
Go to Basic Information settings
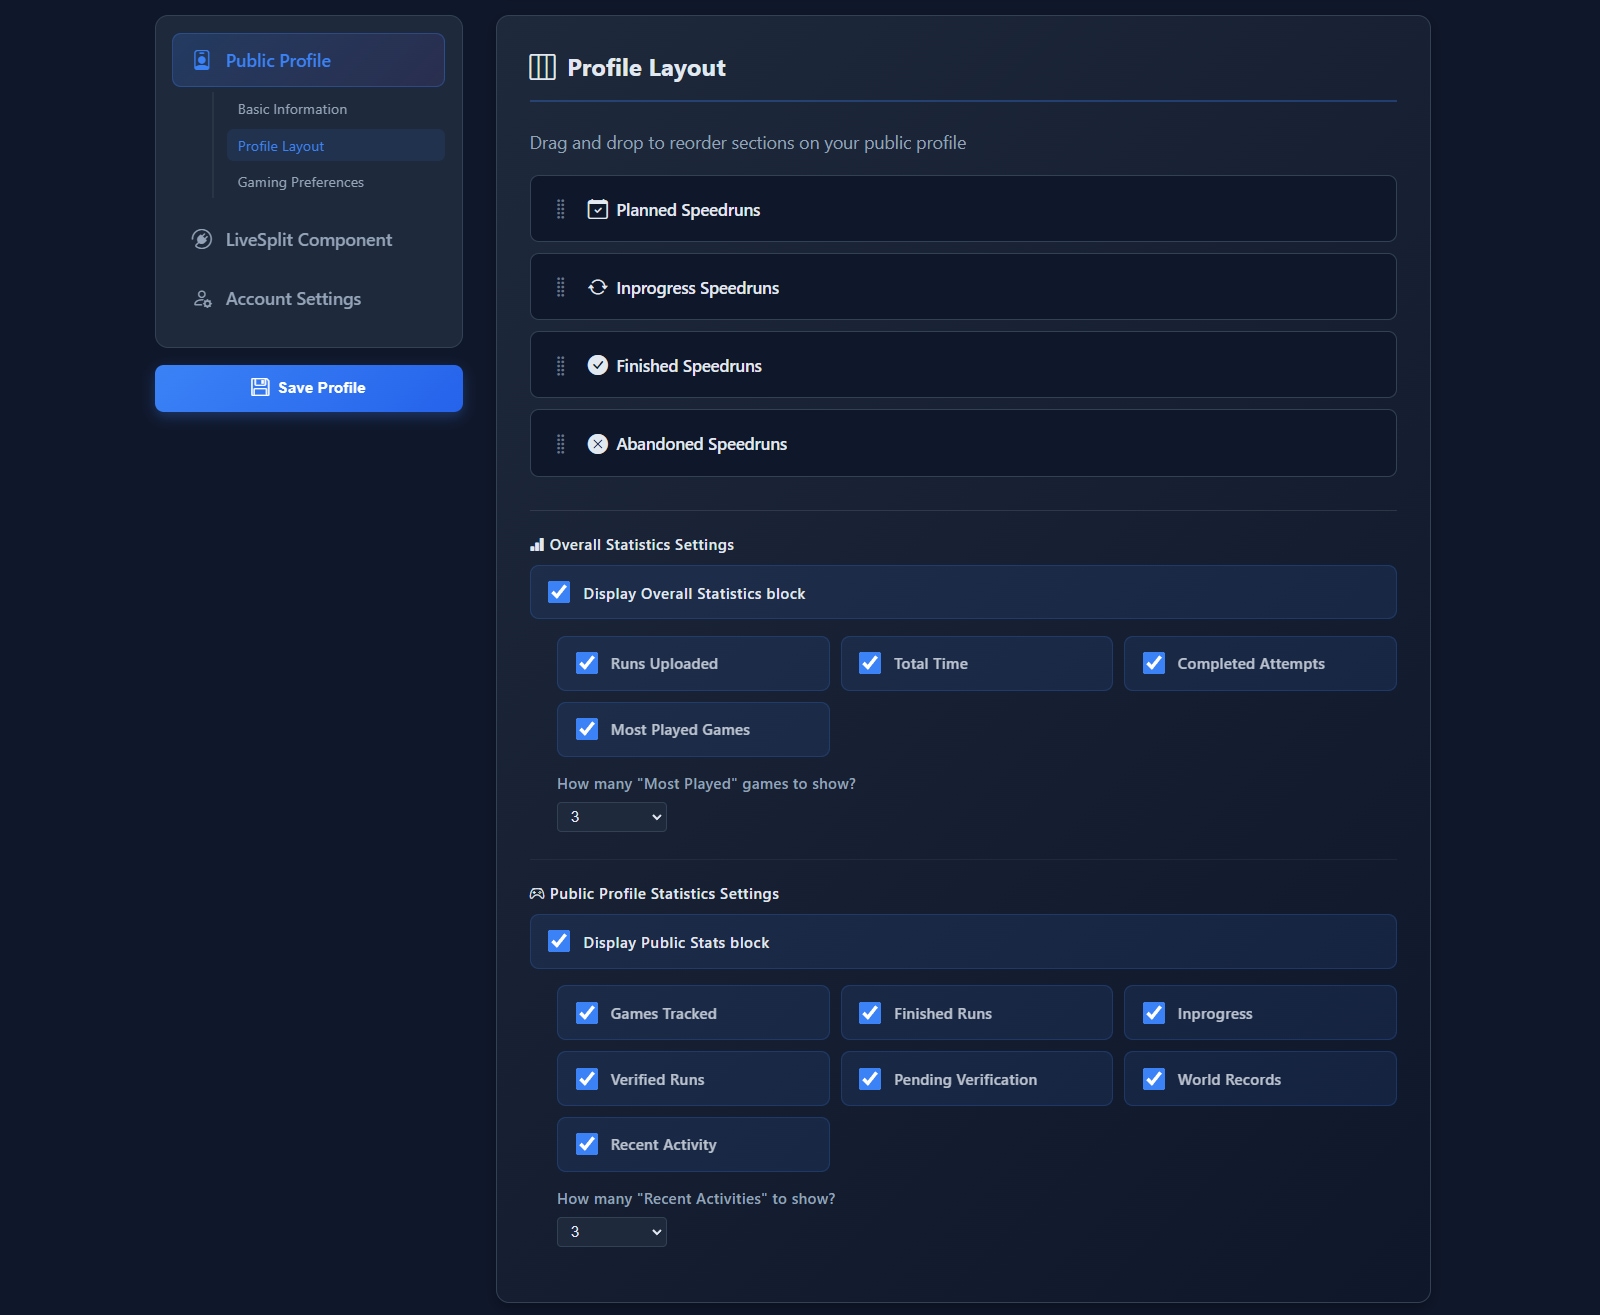292,109
